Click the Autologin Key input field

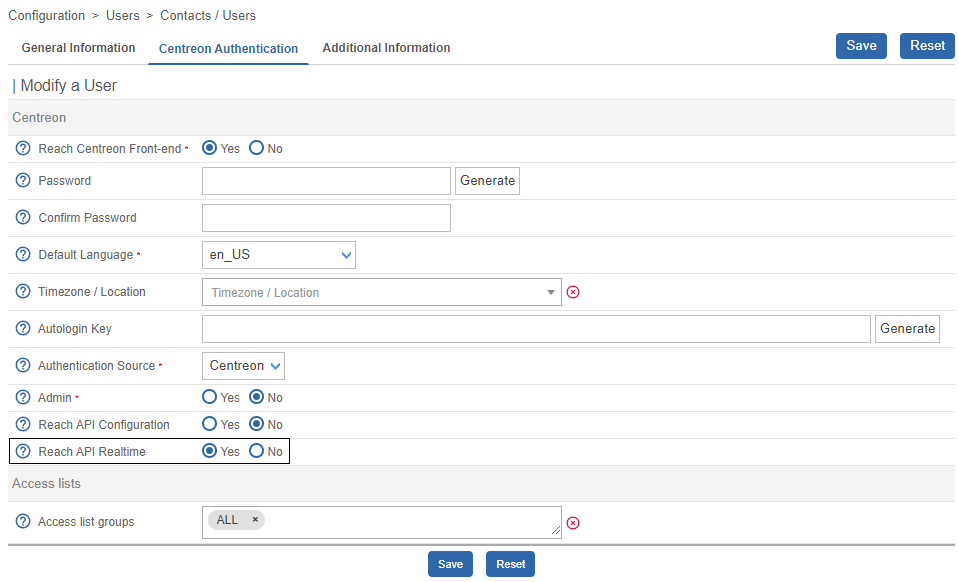click(536, 329)
